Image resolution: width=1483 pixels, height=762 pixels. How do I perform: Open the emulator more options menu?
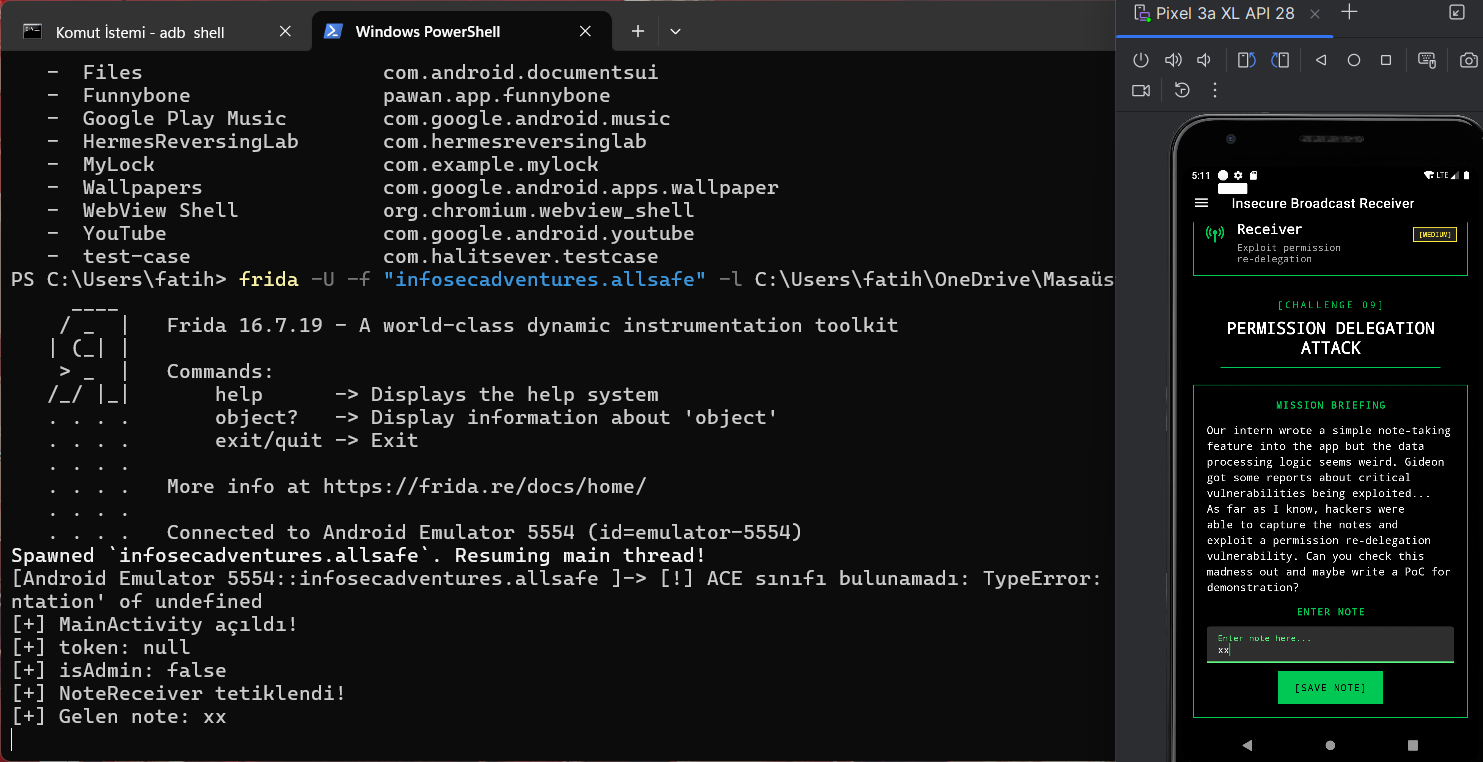(1215, 90)
